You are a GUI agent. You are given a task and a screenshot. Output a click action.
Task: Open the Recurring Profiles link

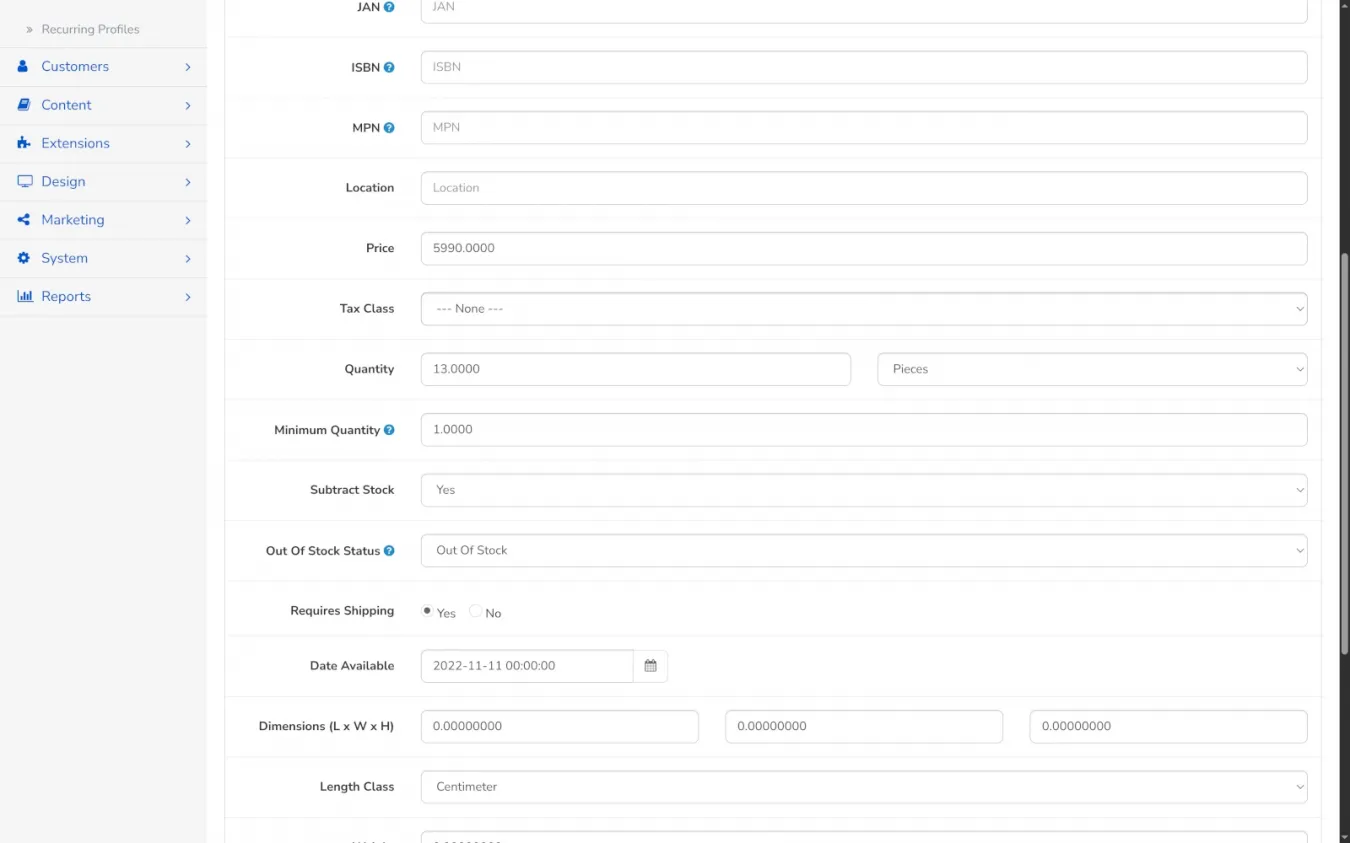(90, 29)
